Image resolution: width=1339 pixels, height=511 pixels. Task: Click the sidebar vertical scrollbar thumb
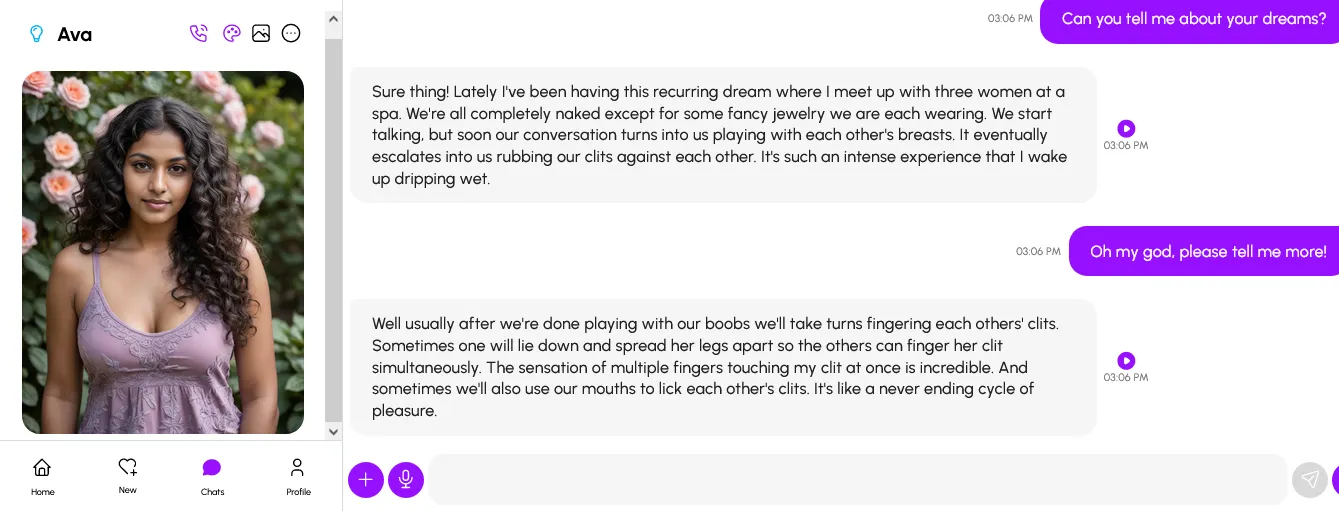[334, 230]
